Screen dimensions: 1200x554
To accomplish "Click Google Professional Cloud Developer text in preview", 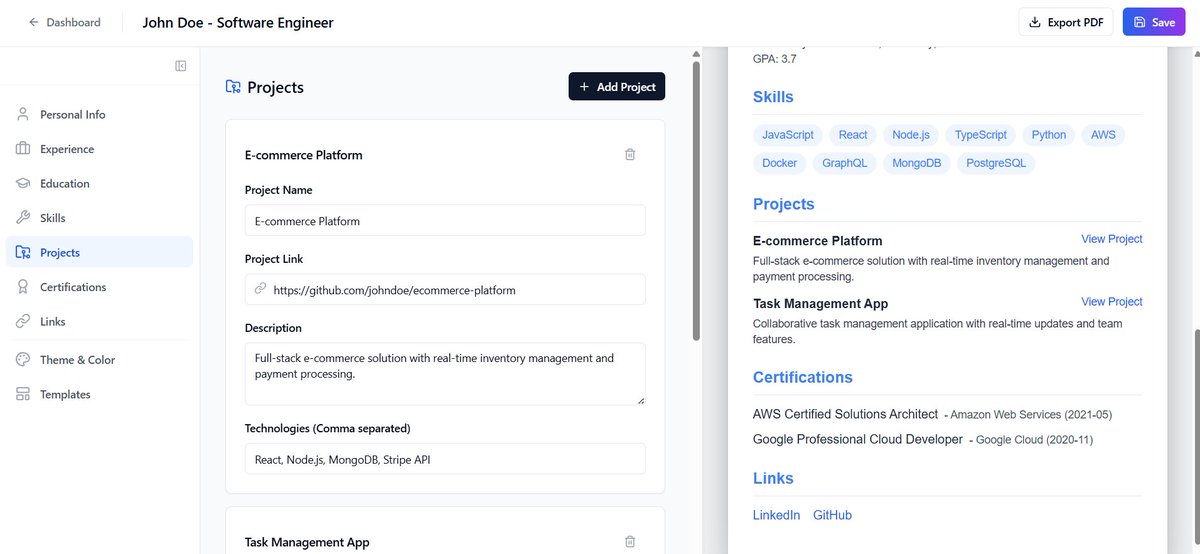I will (858, 439).
